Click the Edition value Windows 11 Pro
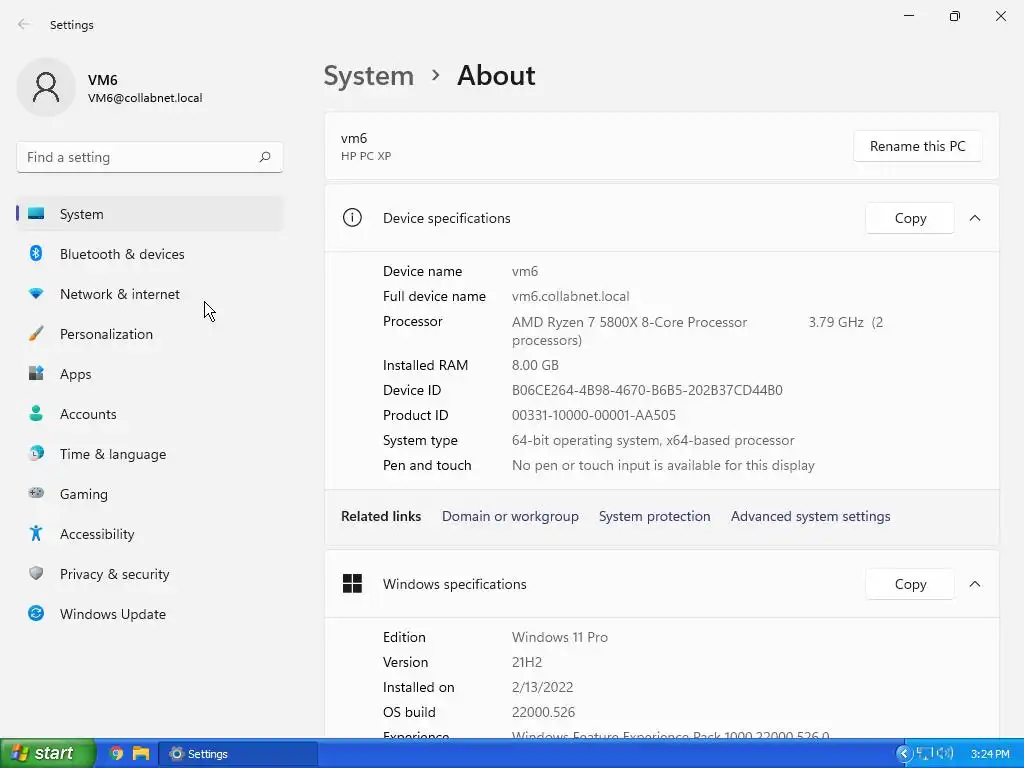1024x768 pixels. pos(560,637)
